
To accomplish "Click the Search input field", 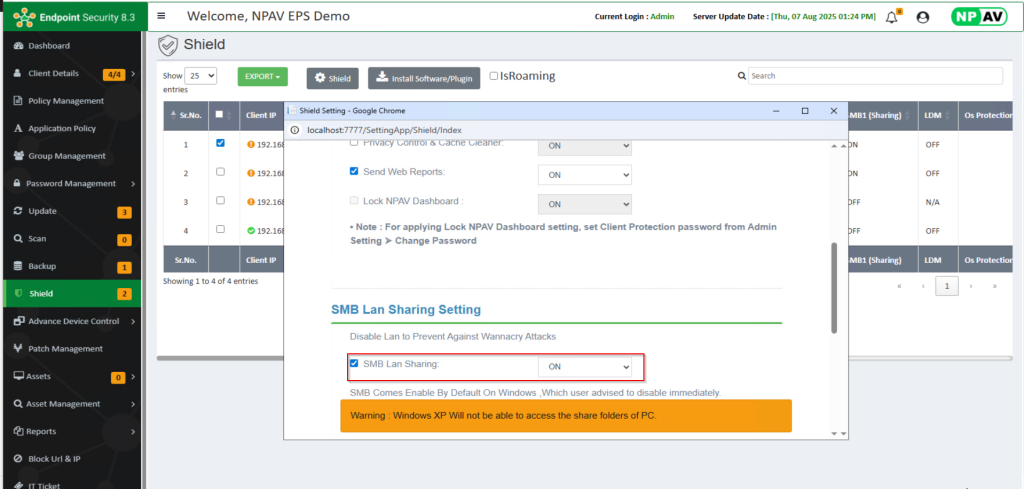I will point(875,76).
